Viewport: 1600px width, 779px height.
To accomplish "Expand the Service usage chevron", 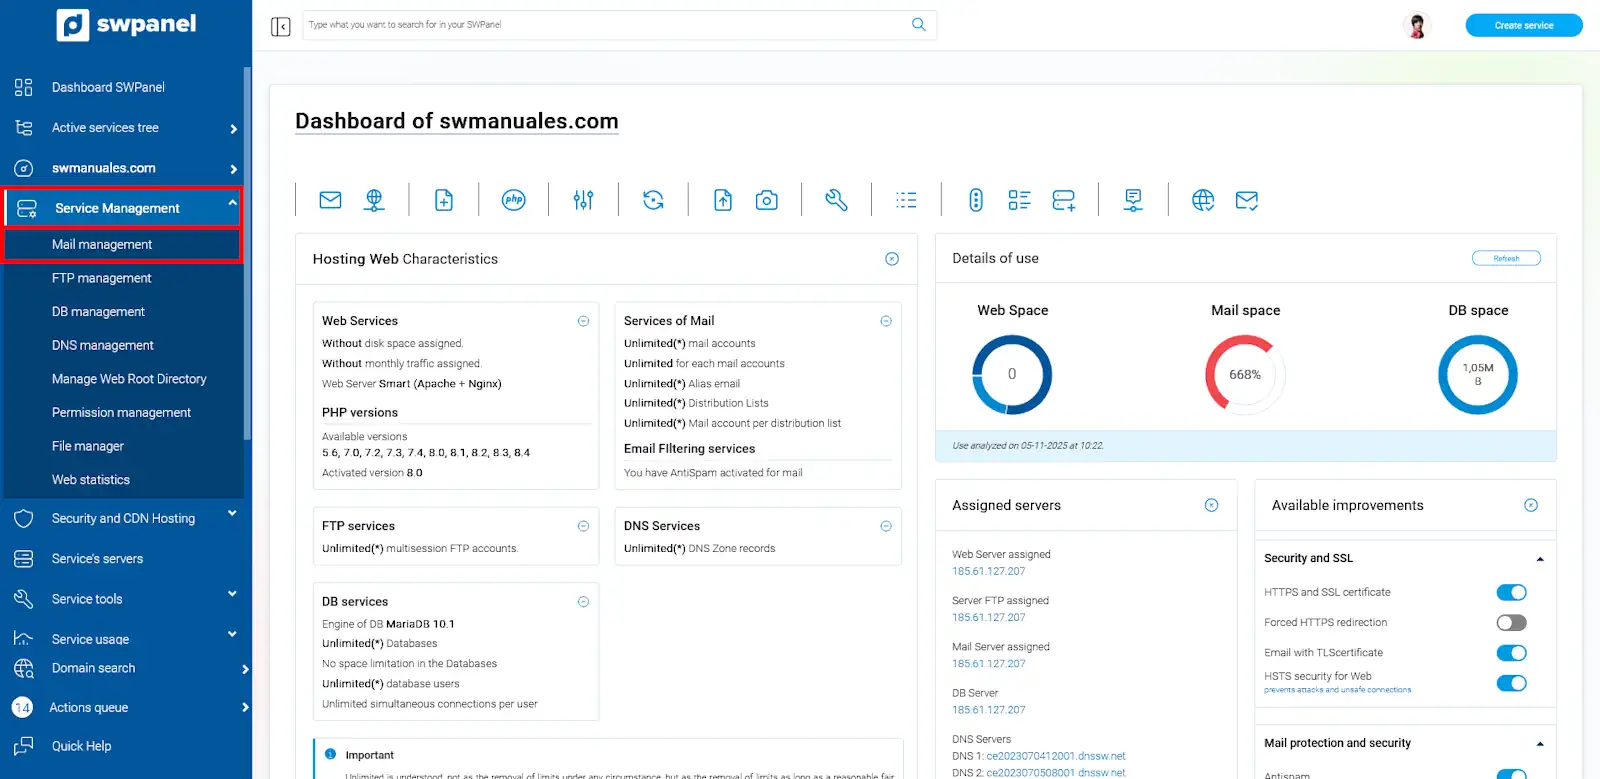I will pyautogui.click(x=232, y=634).
